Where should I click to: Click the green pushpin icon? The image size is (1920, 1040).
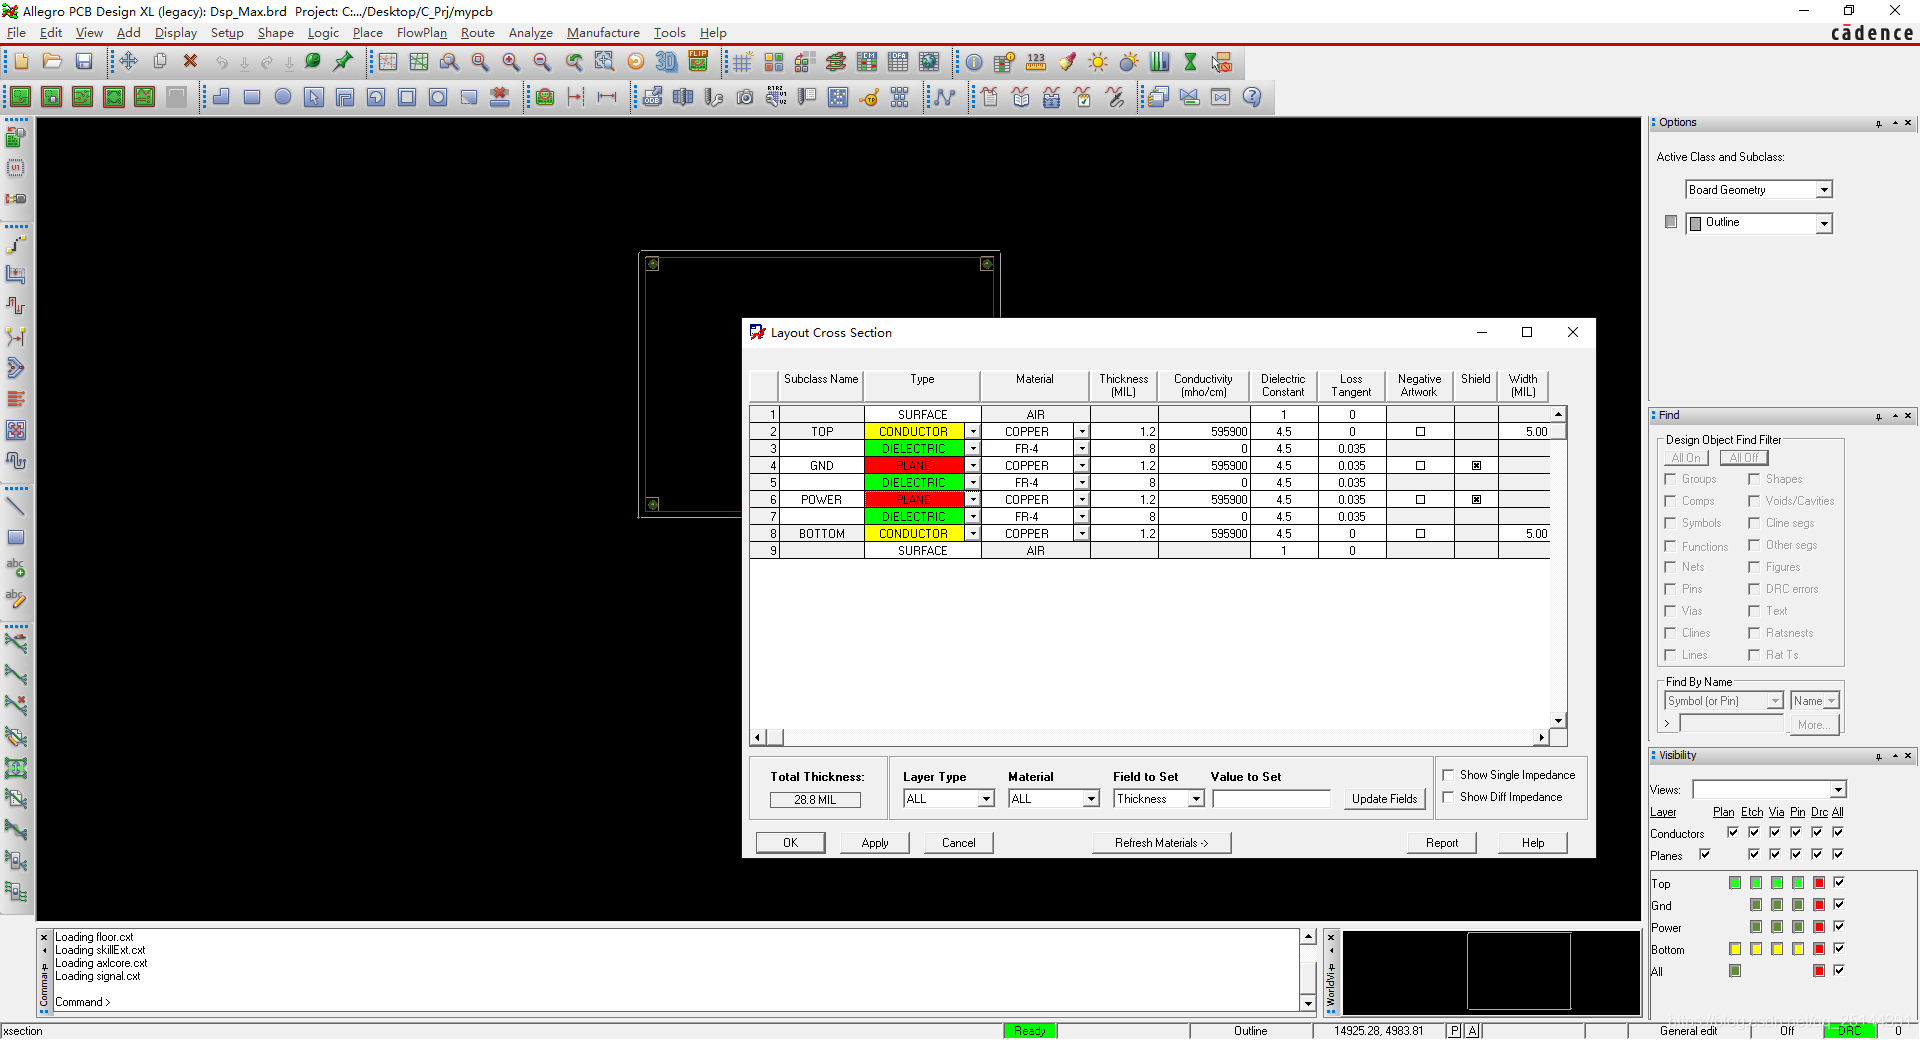pyautogui.click(x=343, y=62)
